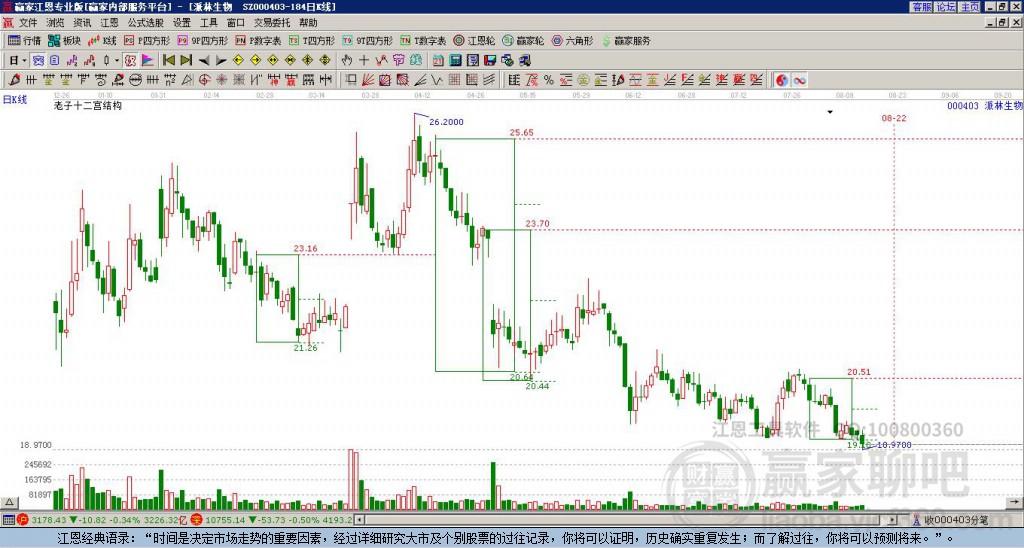This screenshot has height=548, width=1024.
Task: Step chart right with black arrow
Action: coord(221,61)
